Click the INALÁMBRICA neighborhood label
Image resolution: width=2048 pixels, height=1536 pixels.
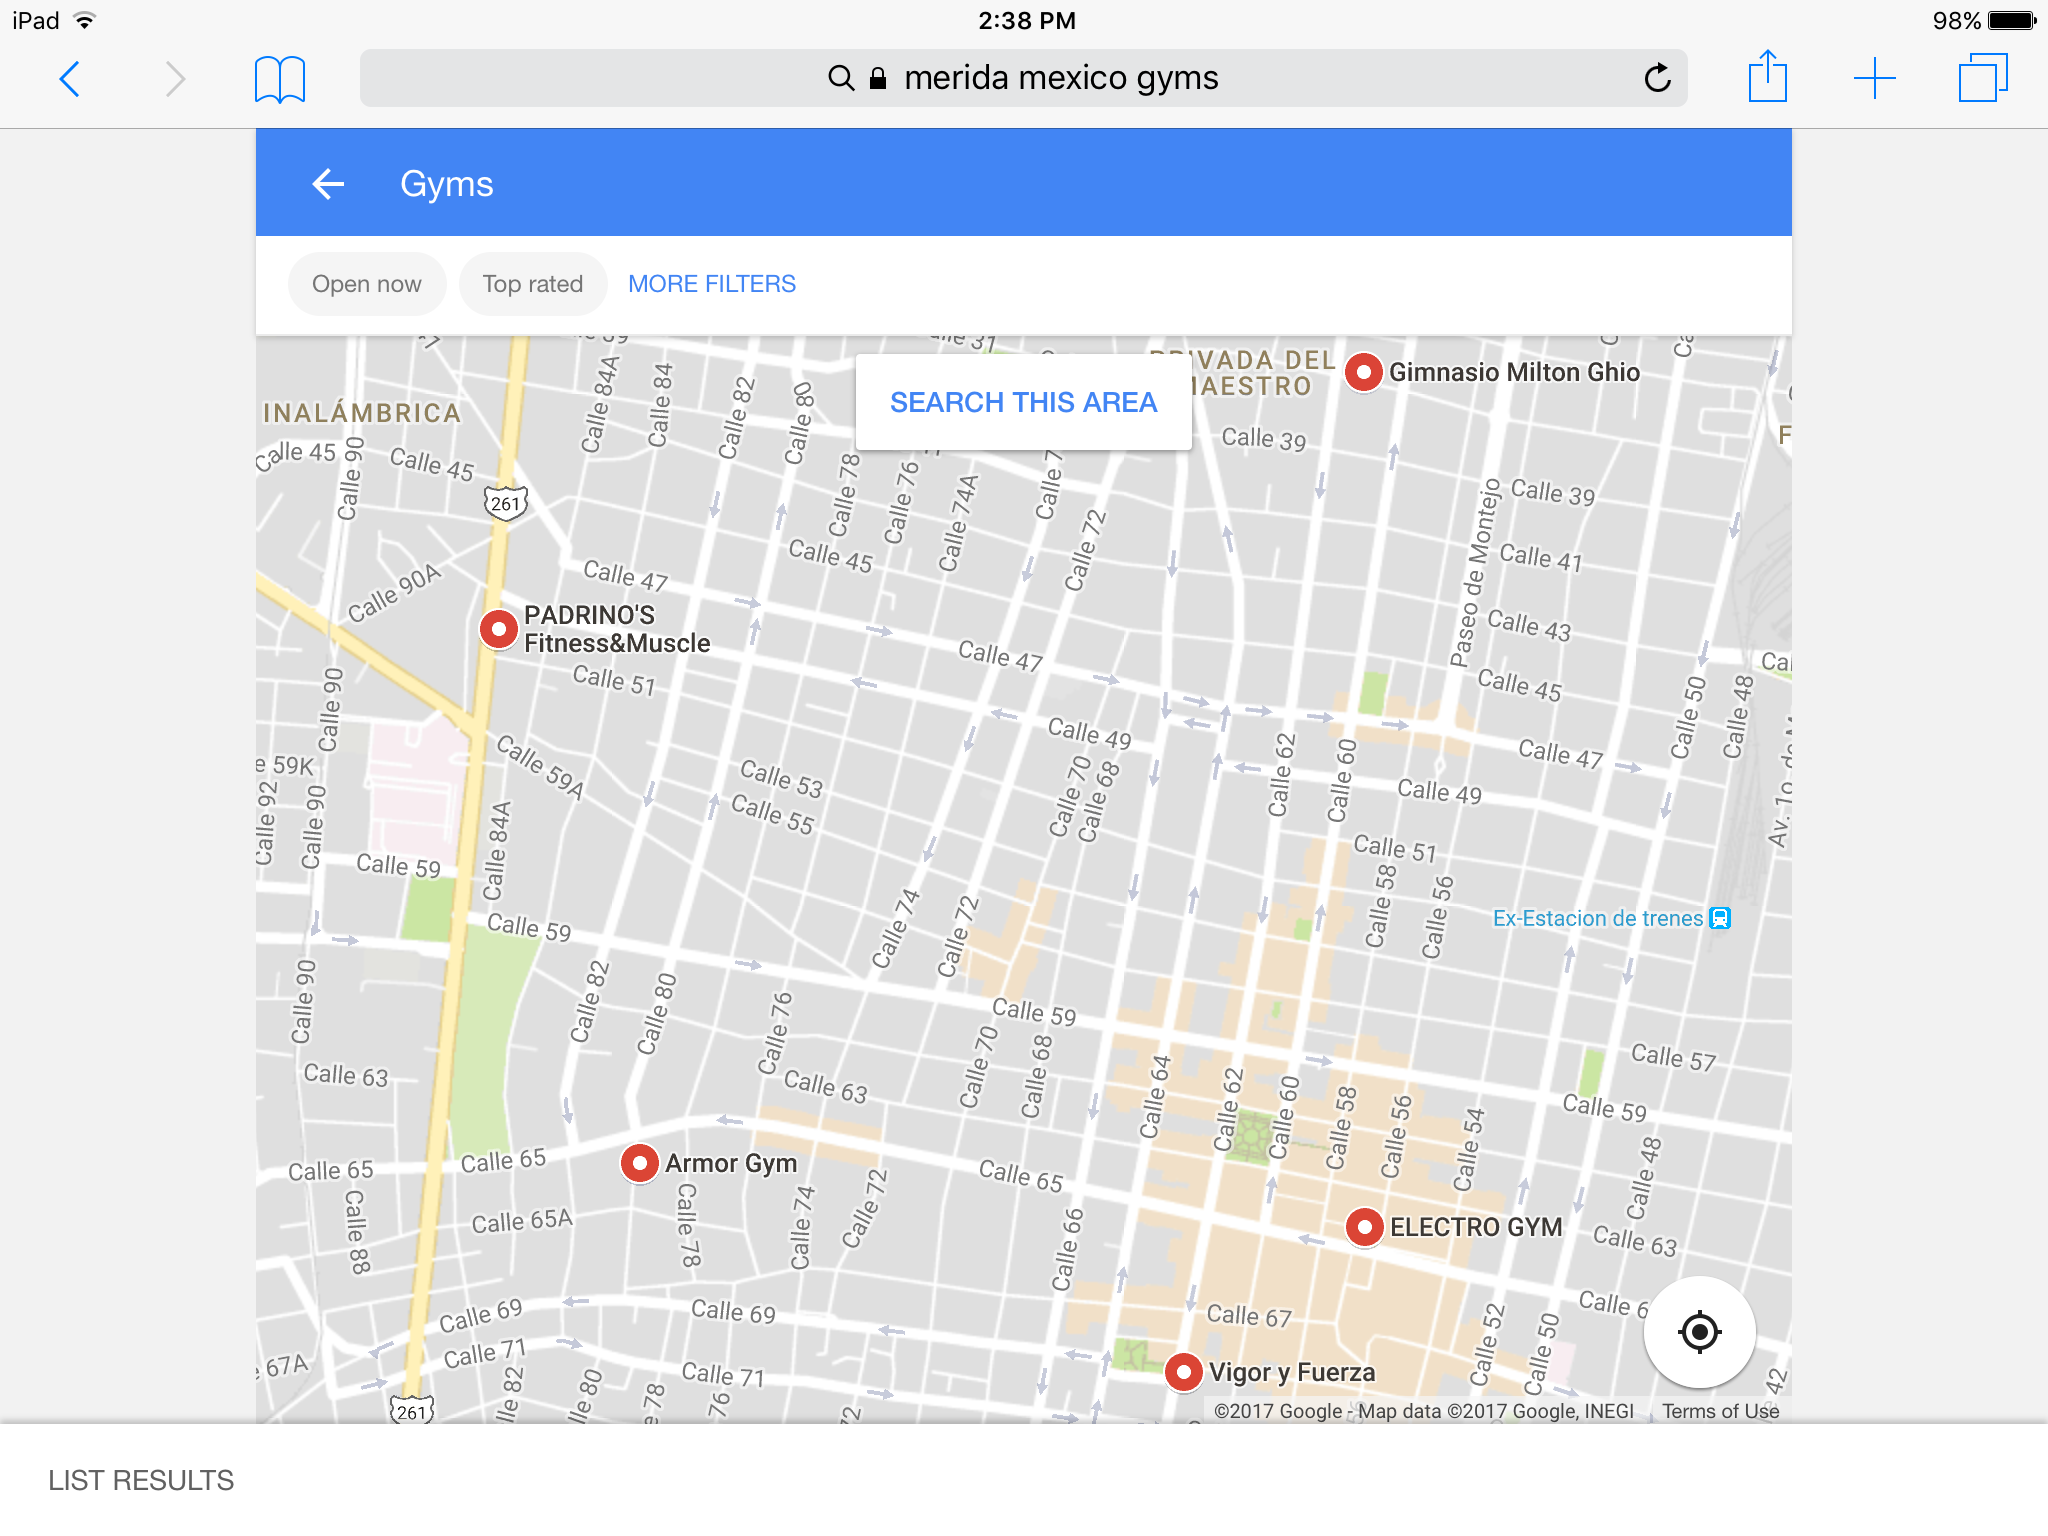coord(362,412)
